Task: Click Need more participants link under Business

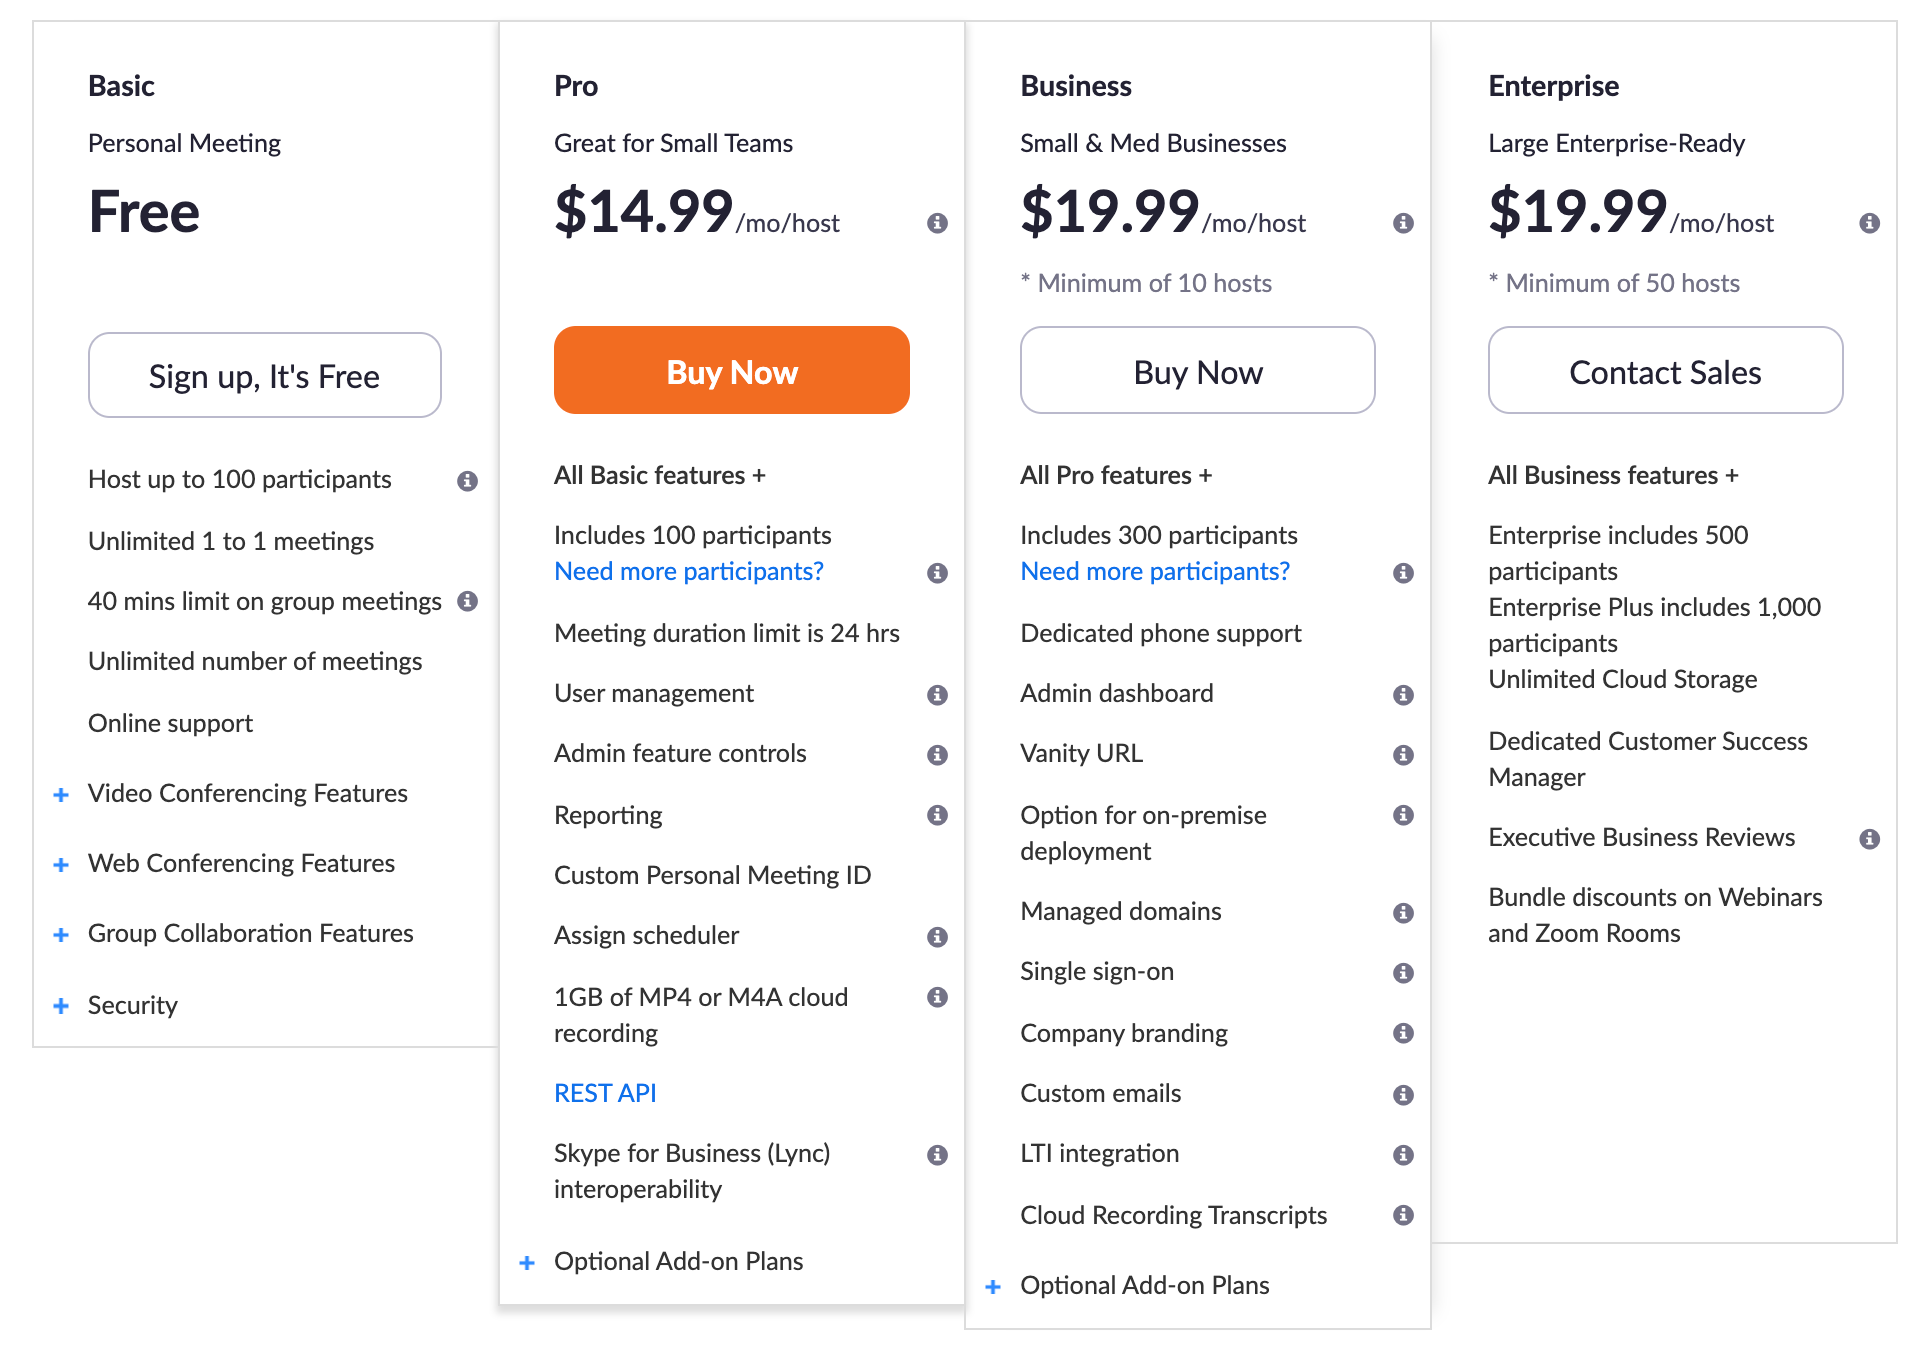Action: point(1154,571)
